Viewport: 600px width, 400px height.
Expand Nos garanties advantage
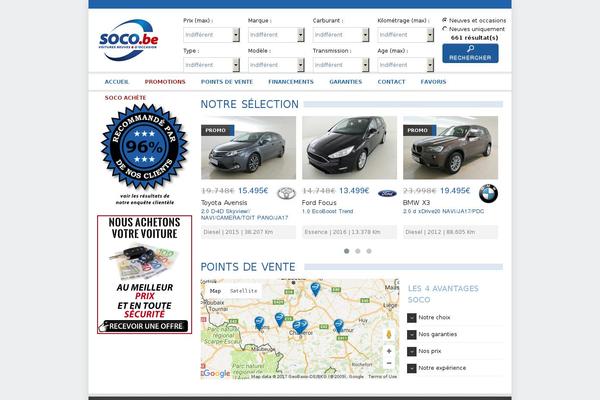click(437, 334)
